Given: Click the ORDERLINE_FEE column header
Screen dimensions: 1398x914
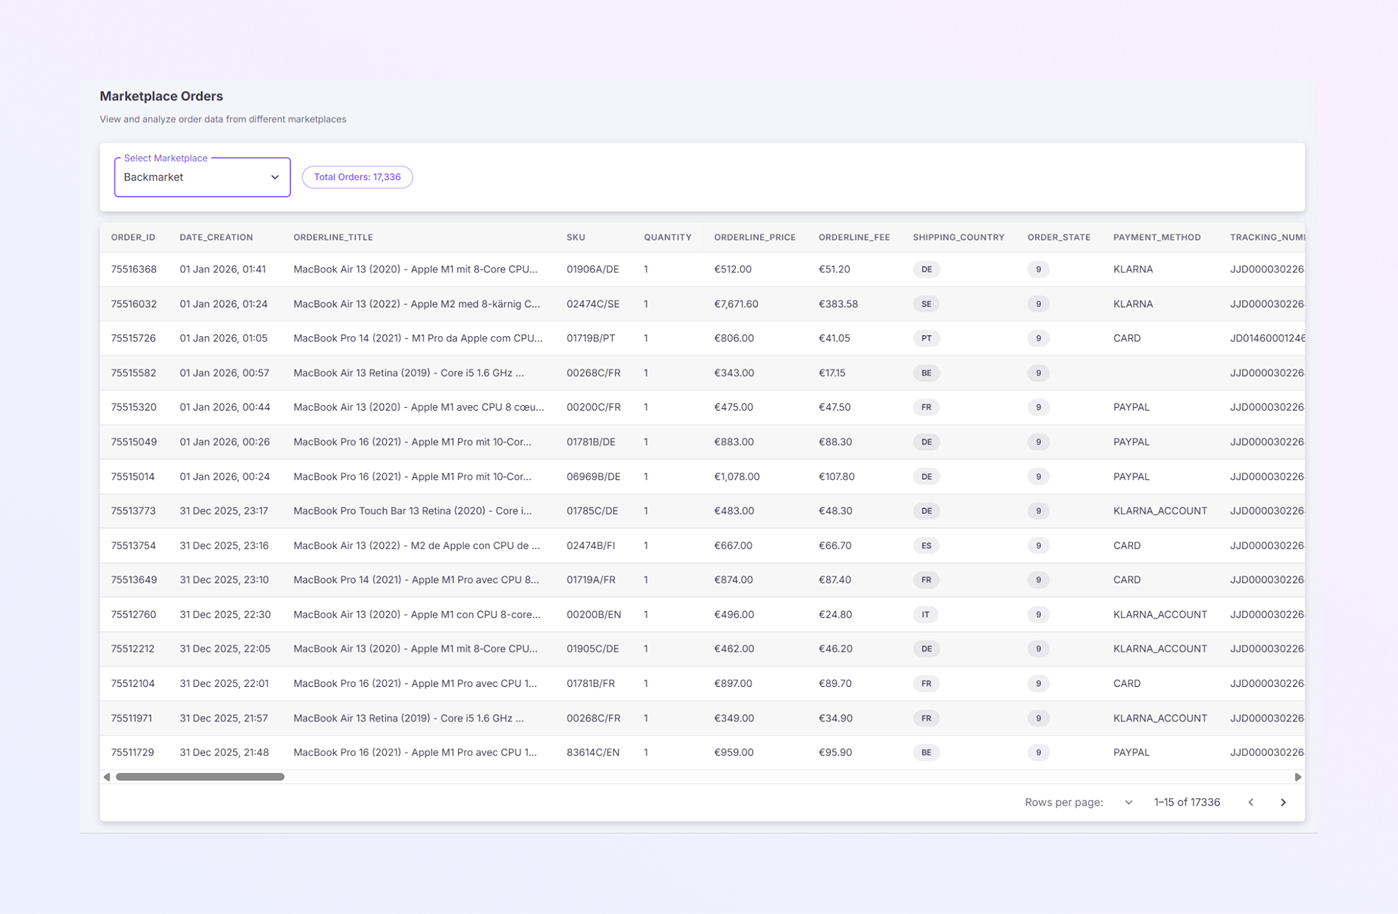Looking at the screenshot, I should point(854,238).
